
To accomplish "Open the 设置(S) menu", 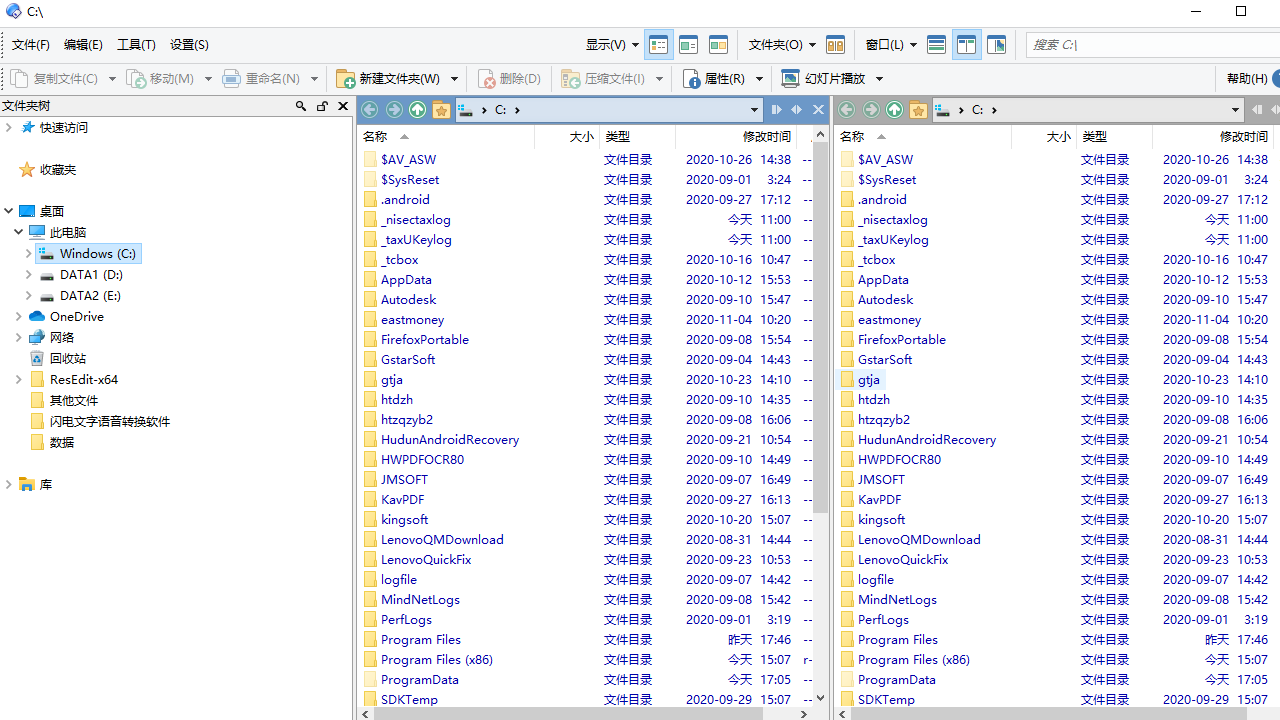I will [x=189, y=45].
